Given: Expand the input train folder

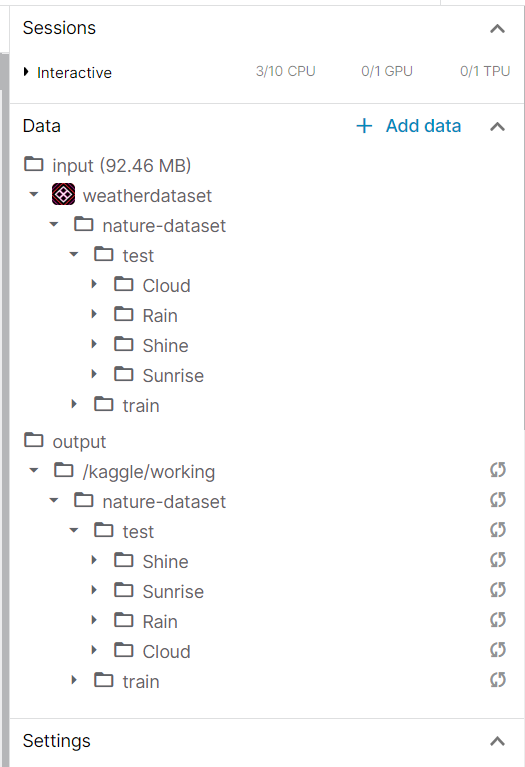Looking at the screenshot, I should point(74,404).
